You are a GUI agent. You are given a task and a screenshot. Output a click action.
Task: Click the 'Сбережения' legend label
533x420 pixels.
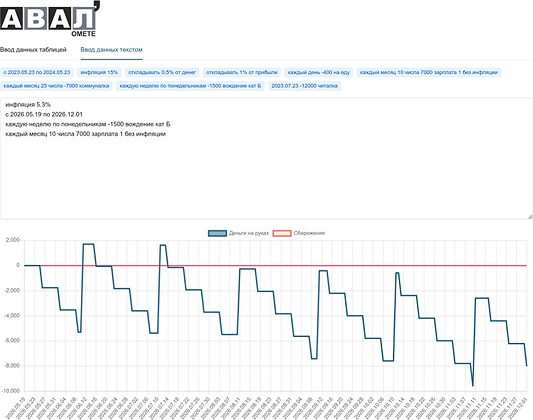click(x=309, y=233)
